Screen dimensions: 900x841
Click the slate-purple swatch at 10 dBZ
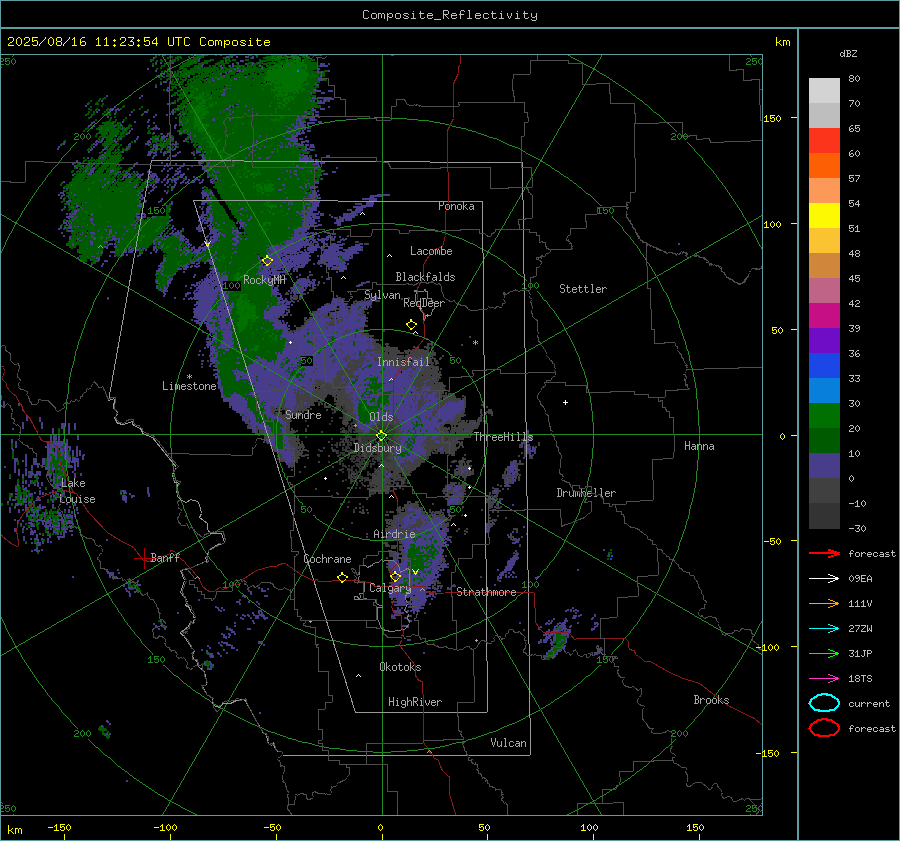coord(824,466)
